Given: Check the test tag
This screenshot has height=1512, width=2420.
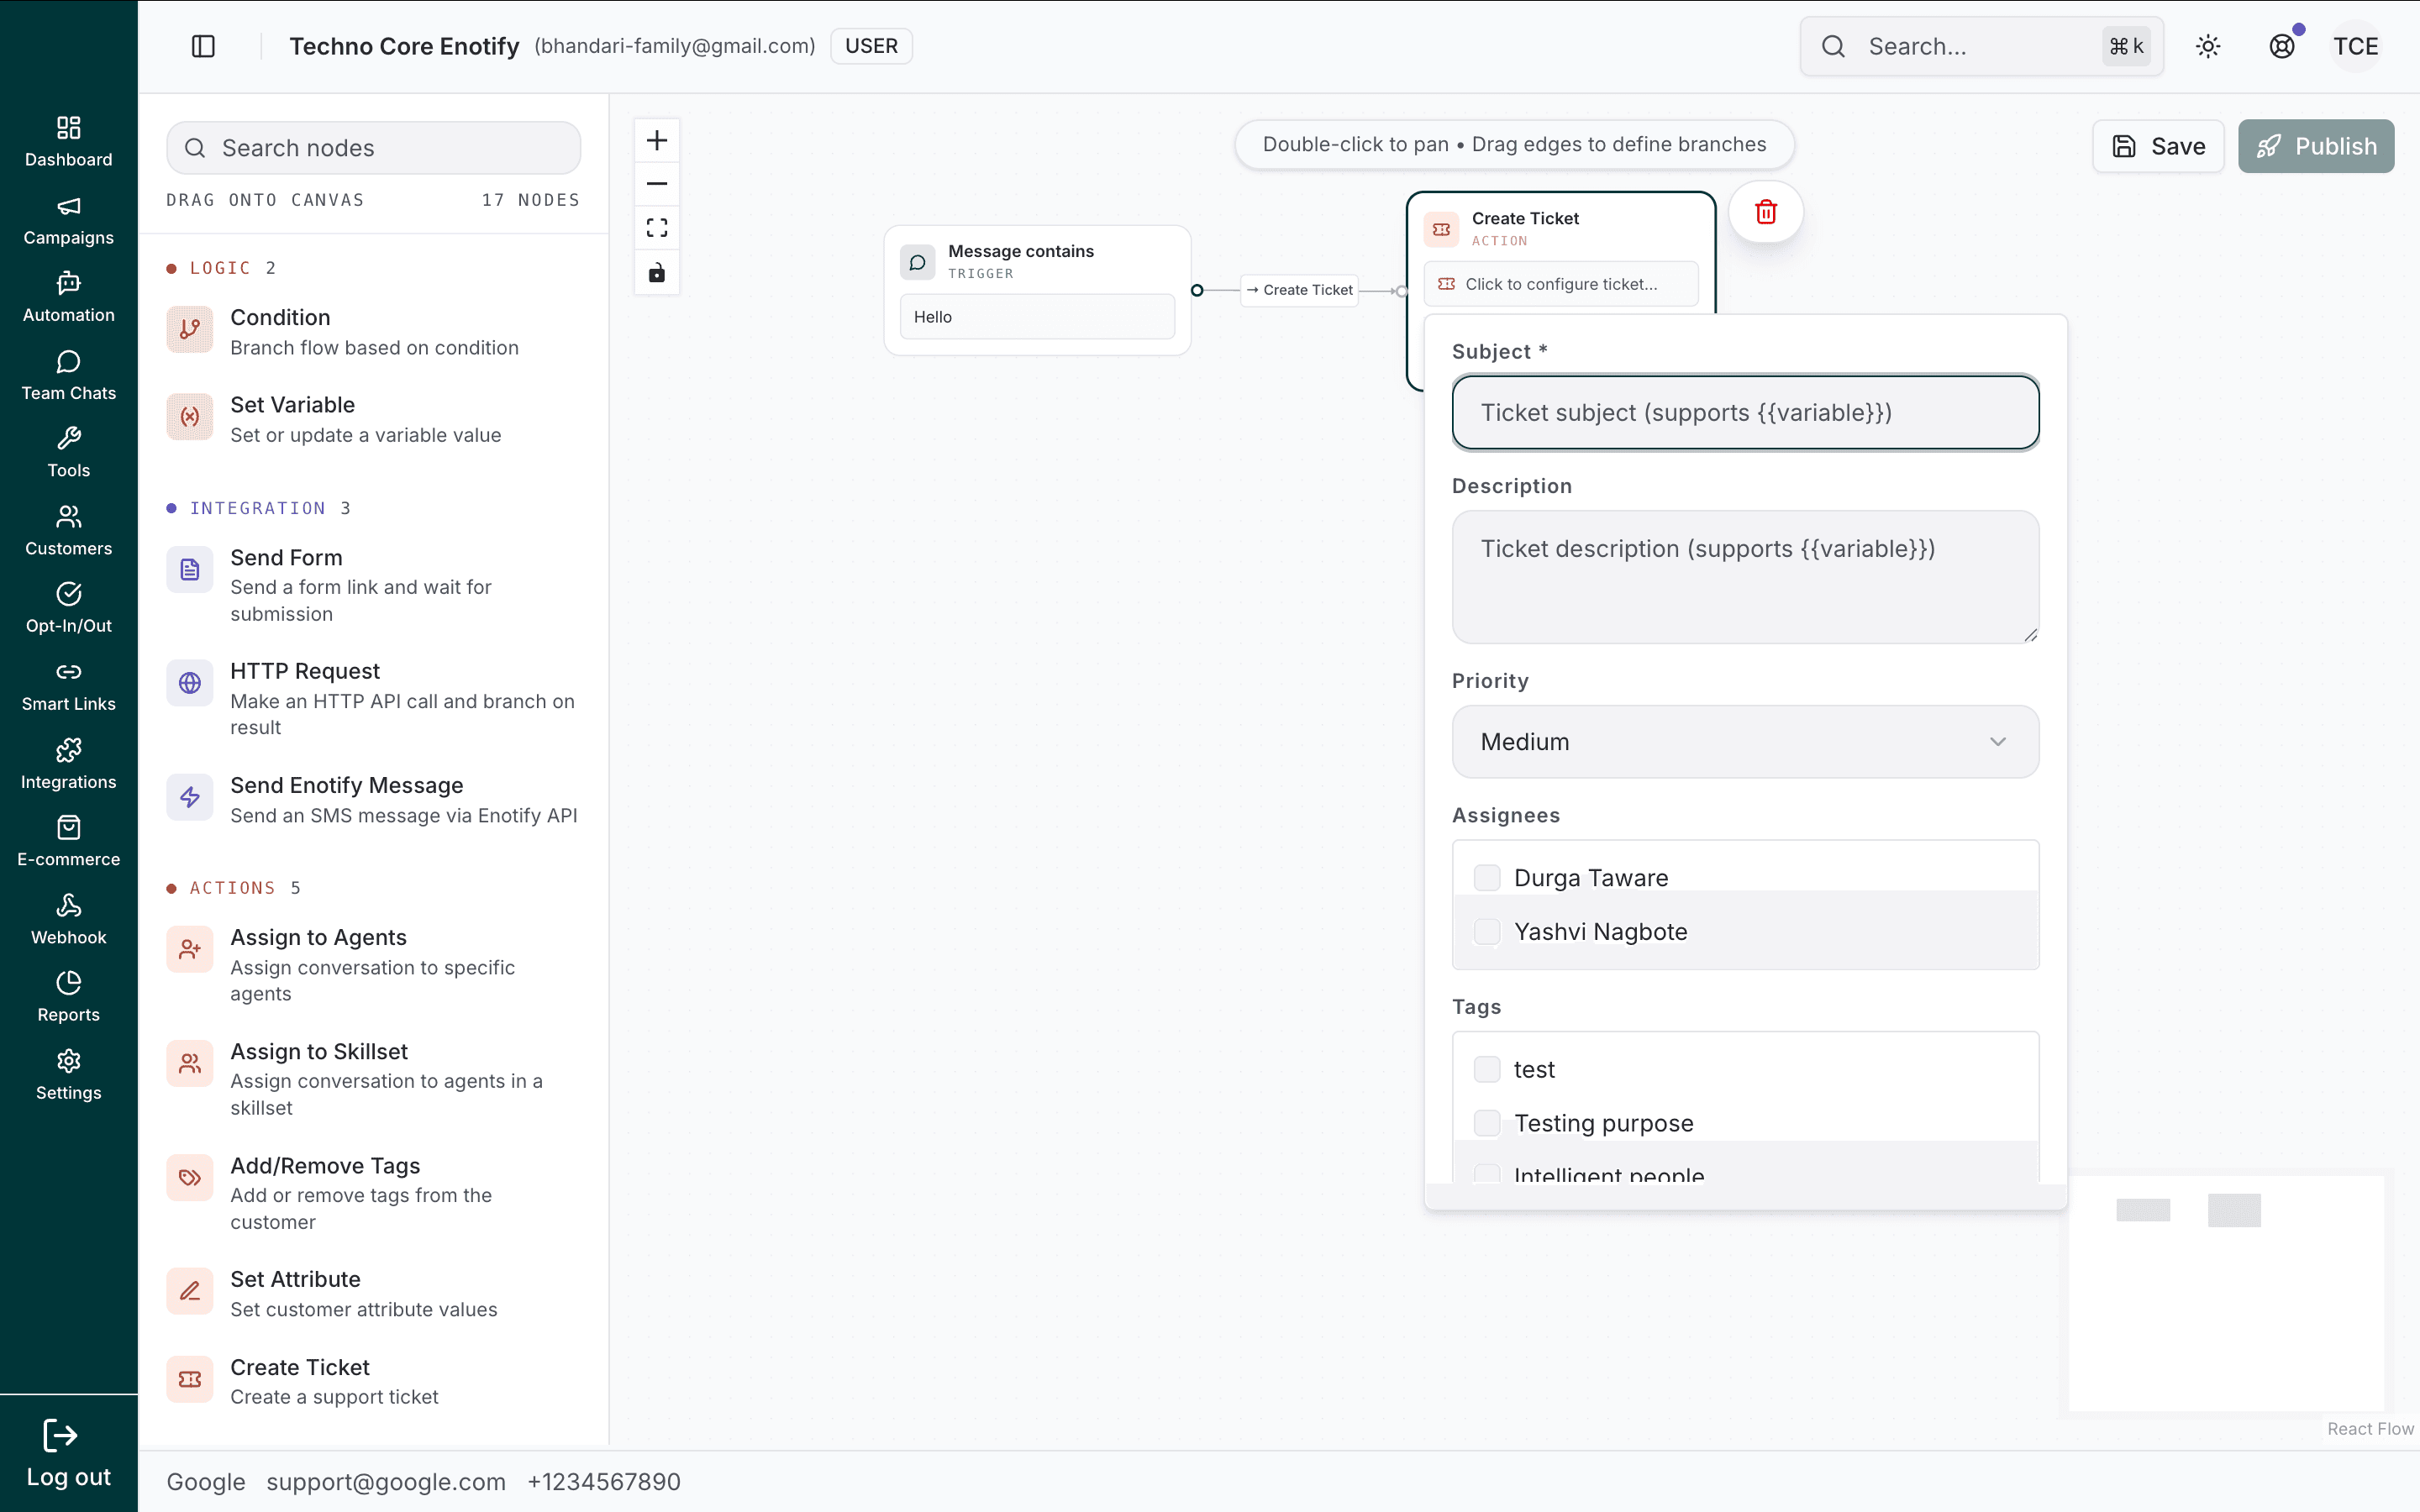Looking at the screenshot, I should pyautogui.click(x=1487, y=1069).
